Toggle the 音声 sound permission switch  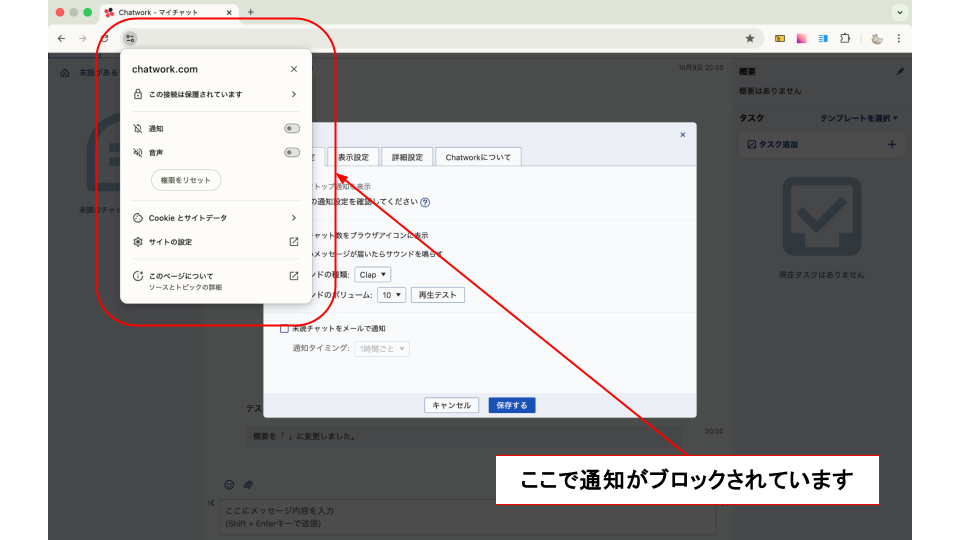291,153
